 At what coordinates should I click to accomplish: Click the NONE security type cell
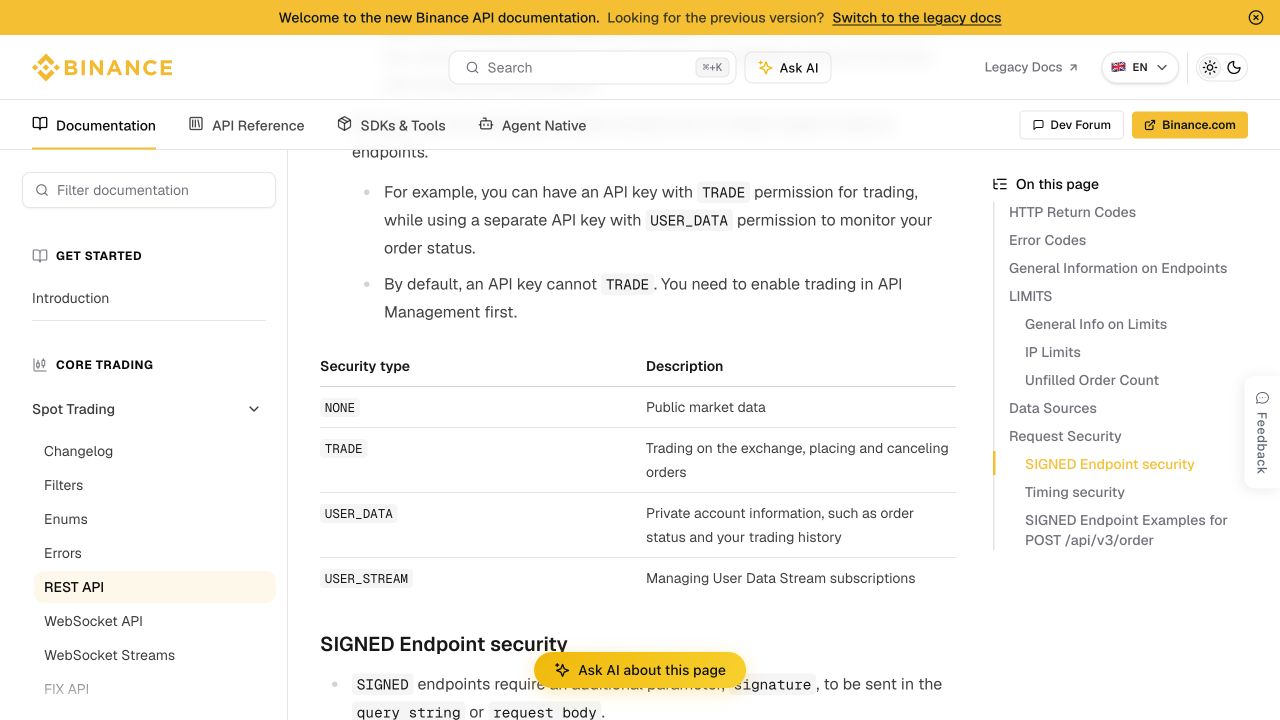(x=340, y=408)
